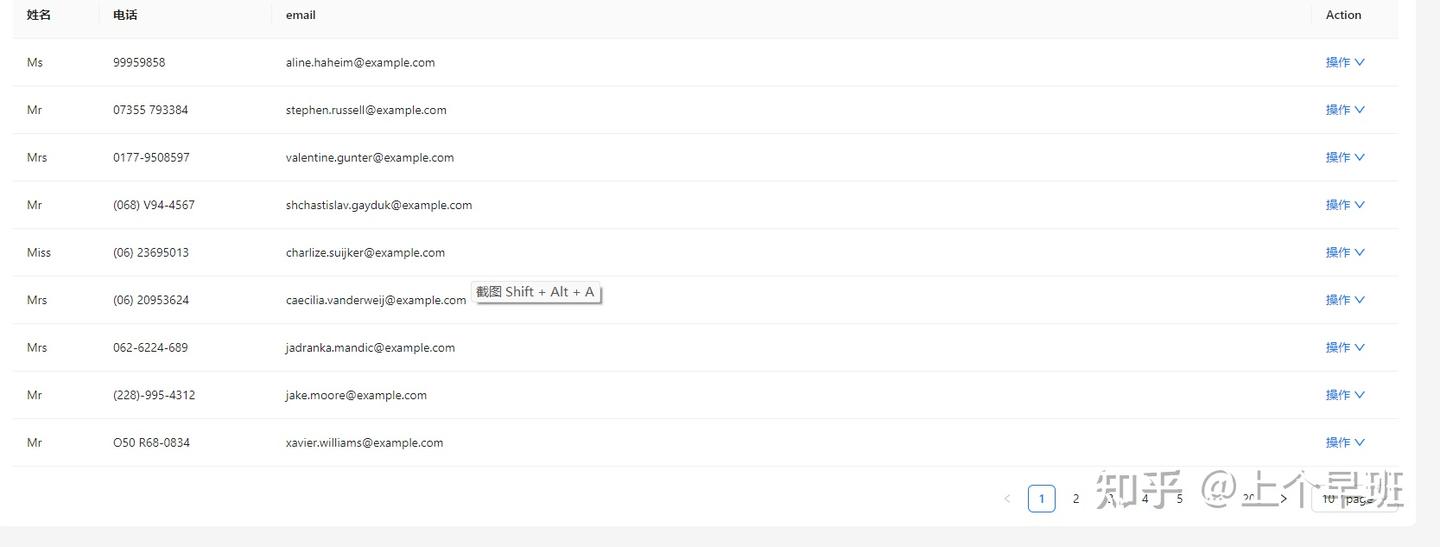
Task: Select page 1 in pagination
Action: coord(1041,499)
